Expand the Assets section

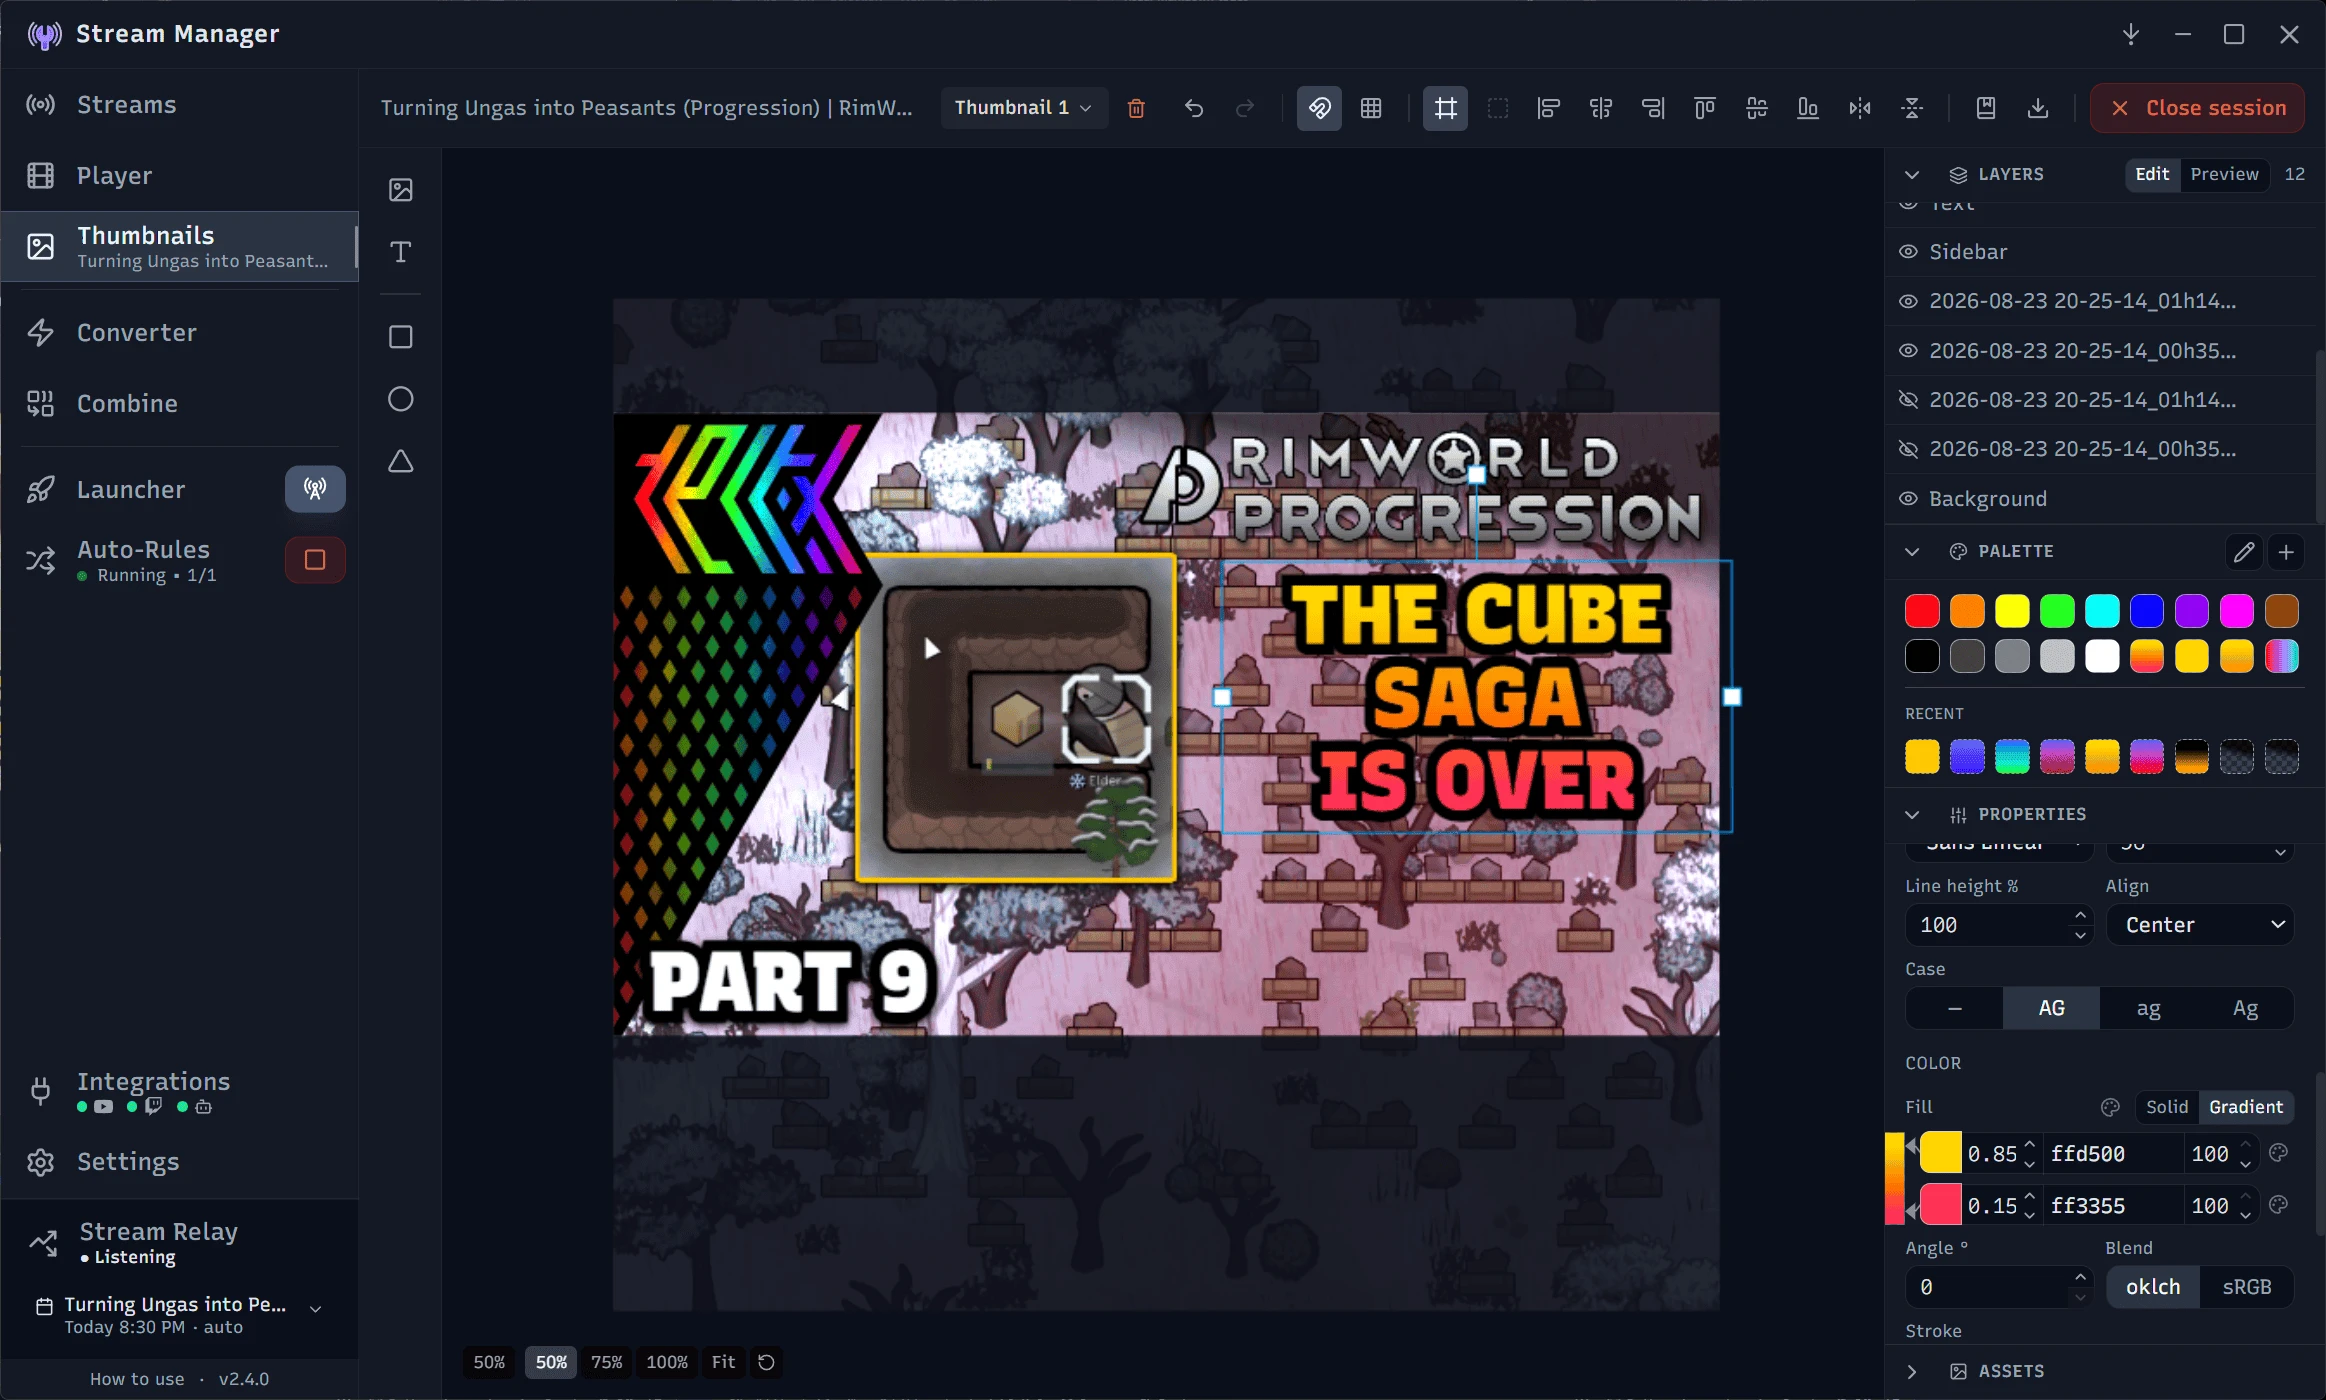[x=1912, y=1372]
